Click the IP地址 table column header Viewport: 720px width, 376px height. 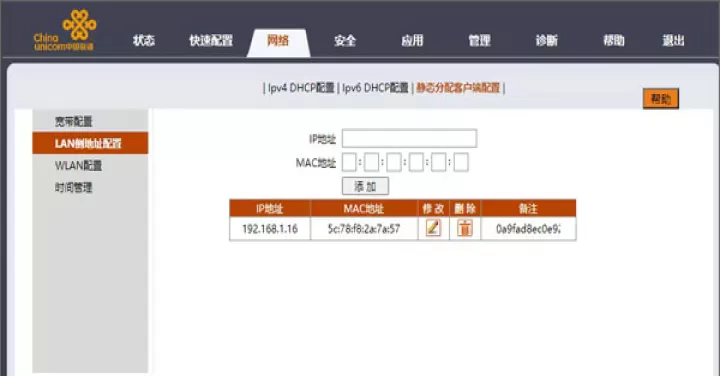pos(270,208)
